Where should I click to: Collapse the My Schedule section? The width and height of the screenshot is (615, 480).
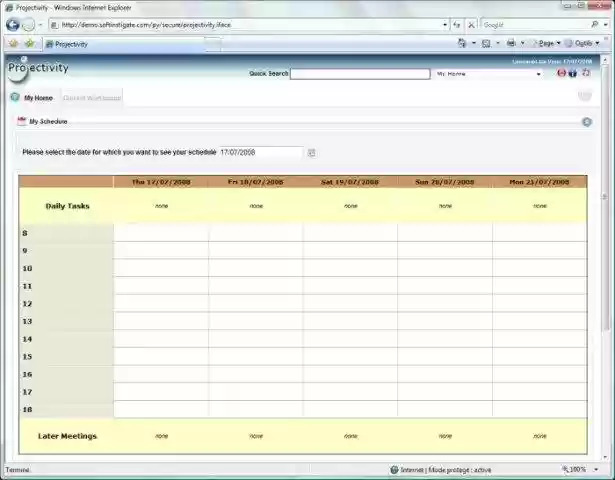[x=587, y=122]
